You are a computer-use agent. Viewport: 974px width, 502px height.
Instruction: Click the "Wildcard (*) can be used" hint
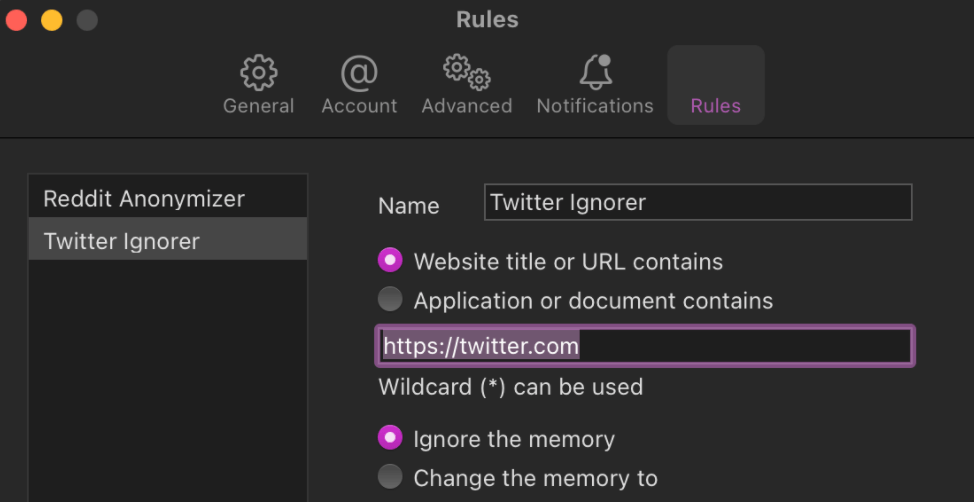point(510,386)
